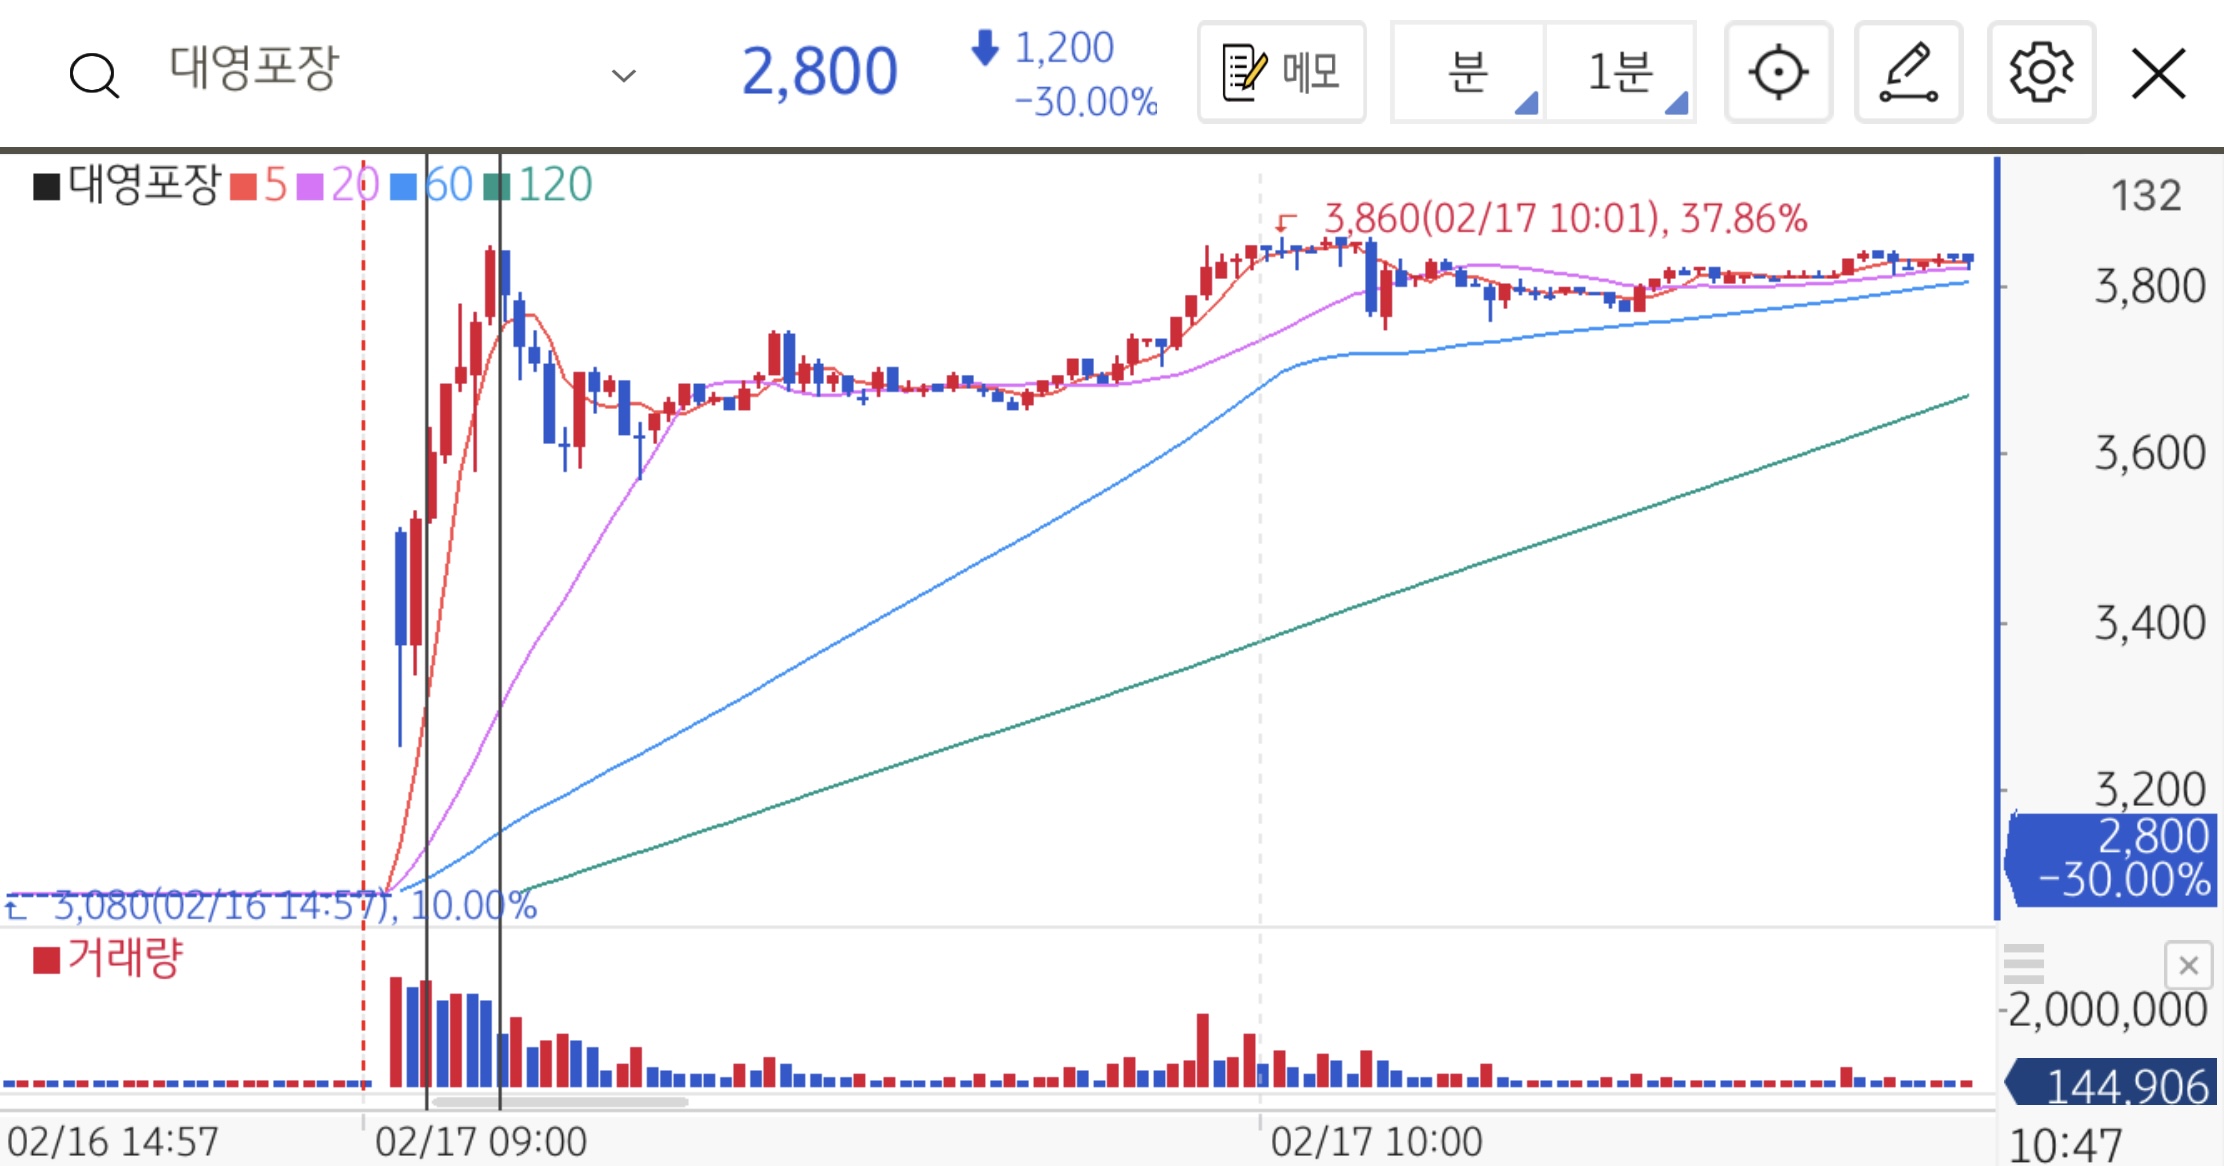
Task: Click the 3,600 price axis label
Action: point(2150,454)
